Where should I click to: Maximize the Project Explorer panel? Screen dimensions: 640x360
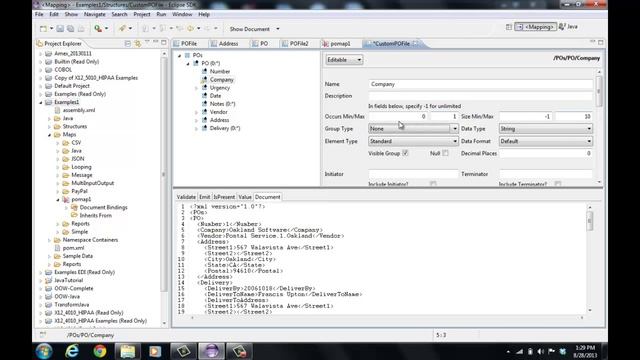click(164, 42)
